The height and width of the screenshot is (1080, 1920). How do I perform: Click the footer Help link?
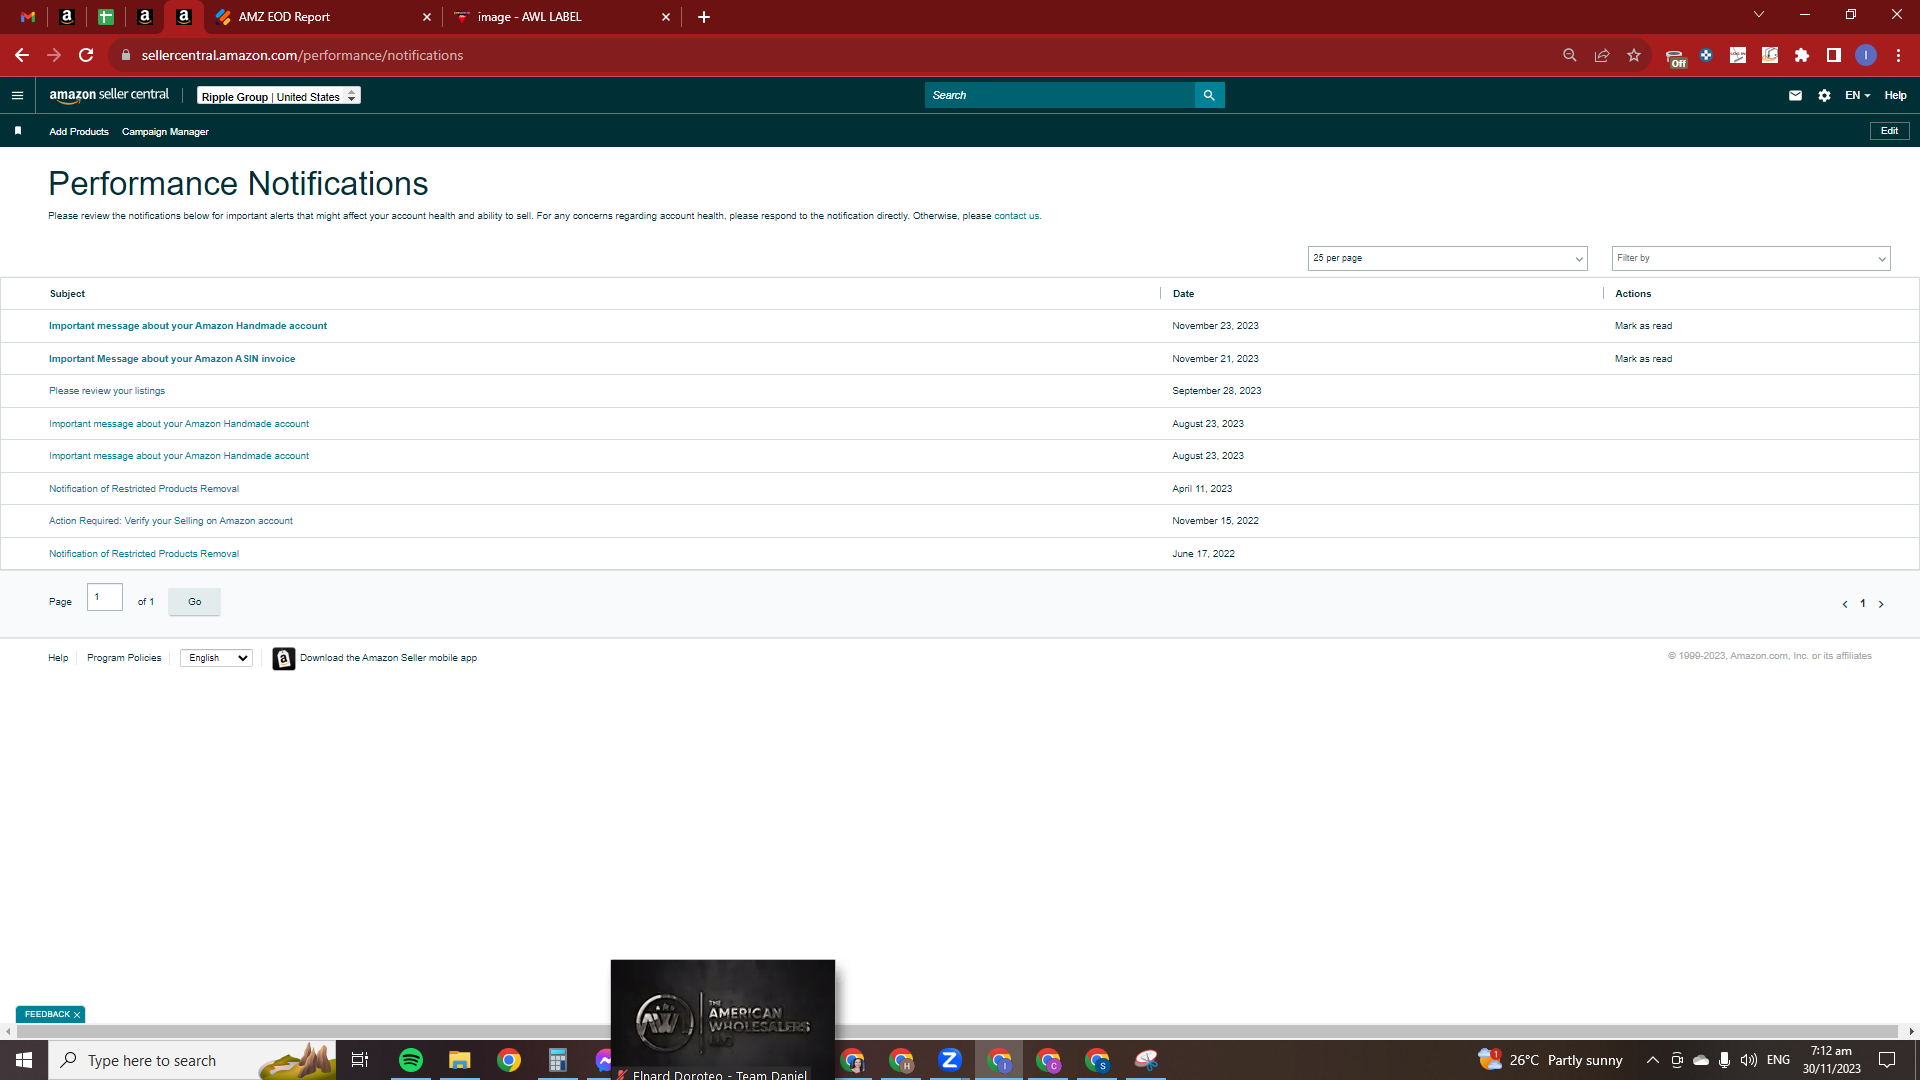(58, 658)
